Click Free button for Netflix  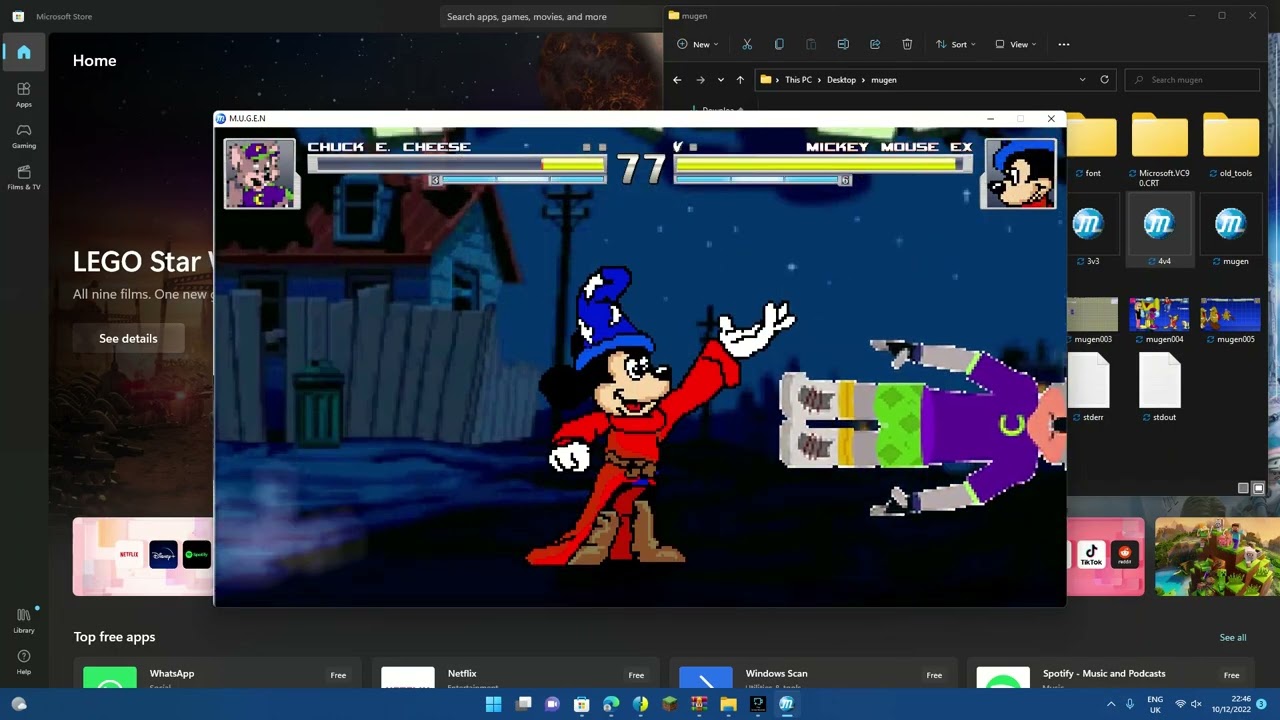tap(636, 675)
